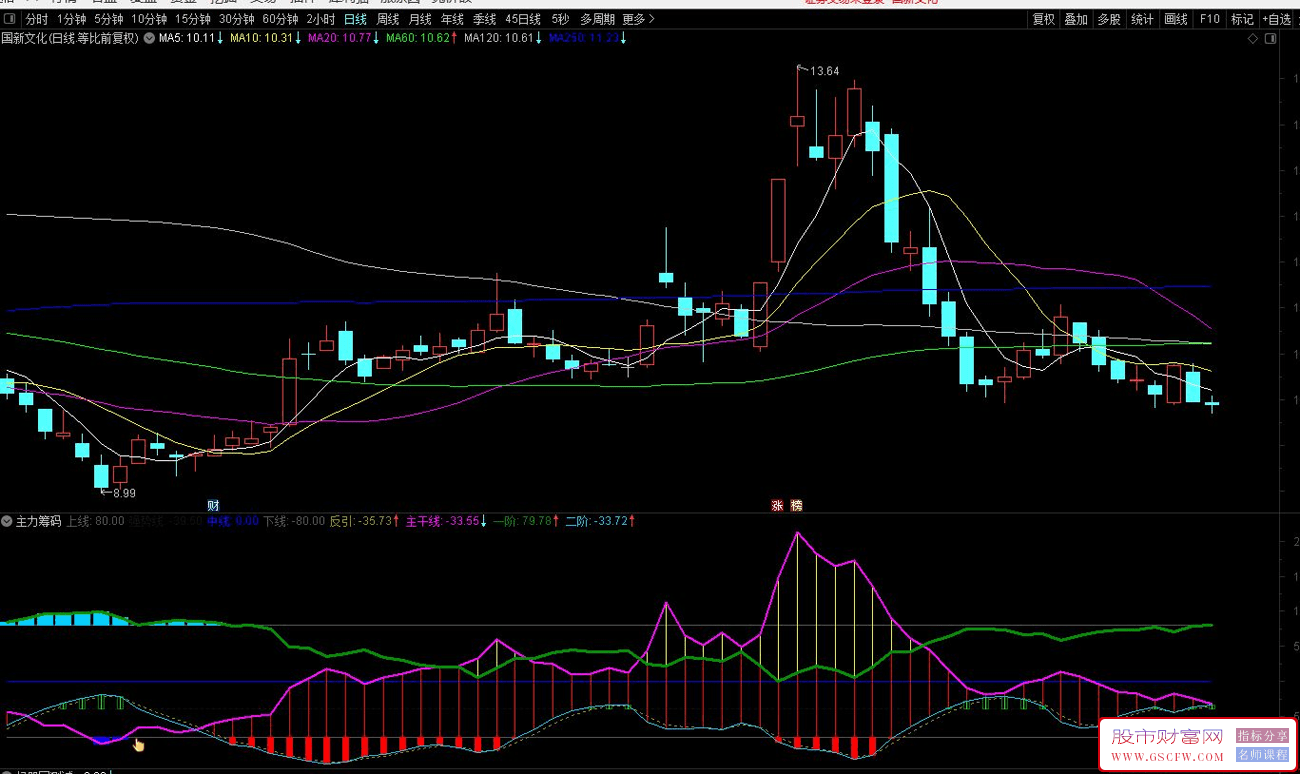The width and height of the screenshot is (1300, 774).
Task: Click the panel layout icon left of 分时
Action: 9,19
